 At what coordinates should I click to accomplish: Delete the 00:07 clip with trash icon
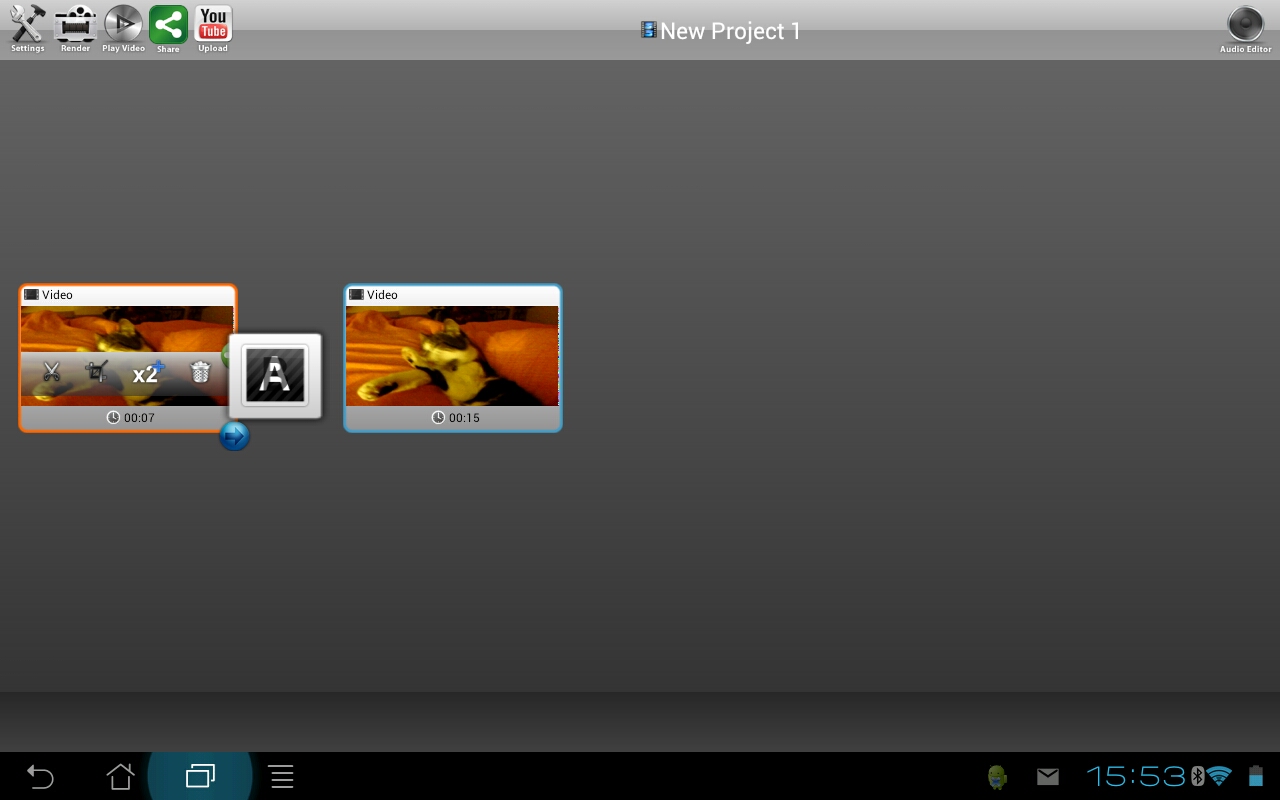click(x=200, y=372)
